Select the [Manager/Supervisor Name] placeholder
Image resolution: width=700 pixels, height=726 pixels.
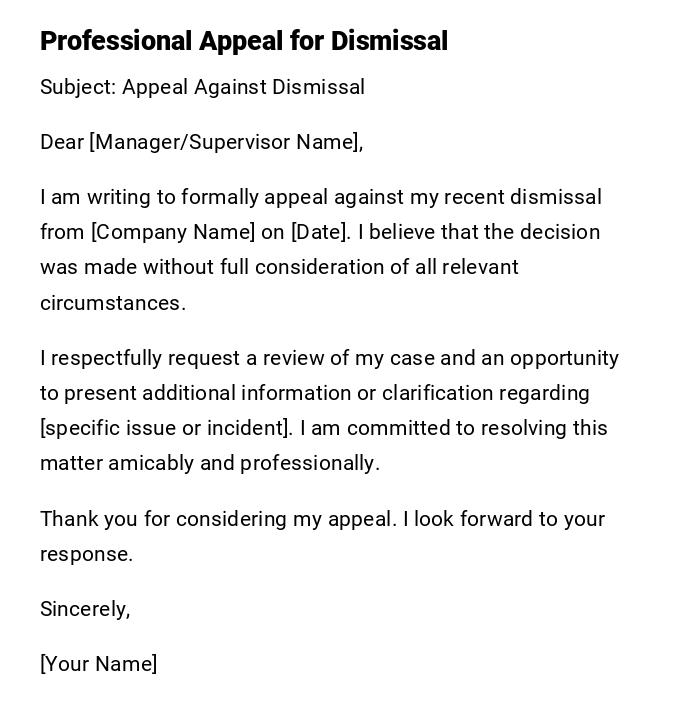224,142
